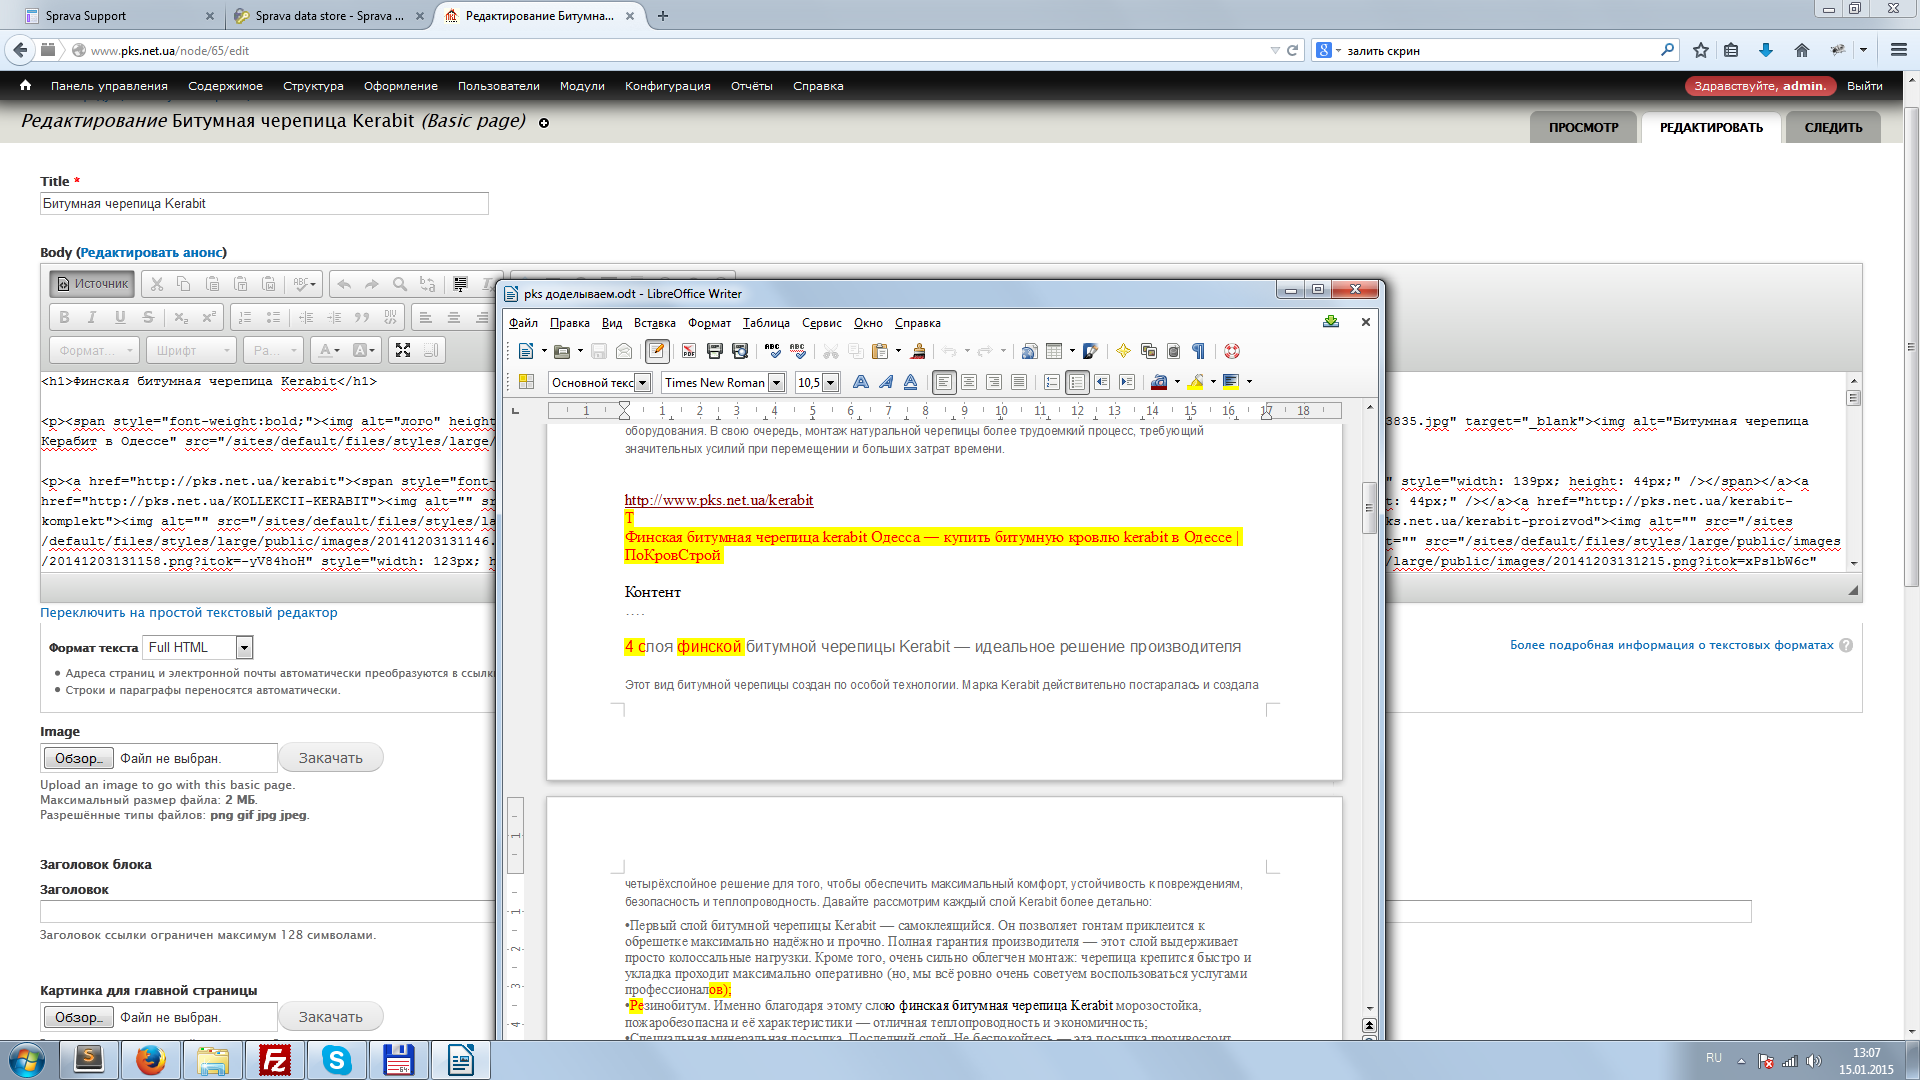The width and height of the screenshot is (1920, 1080).
Task: Click the maximize editor icon in CKEditor
Action: [x=403, y=350]
